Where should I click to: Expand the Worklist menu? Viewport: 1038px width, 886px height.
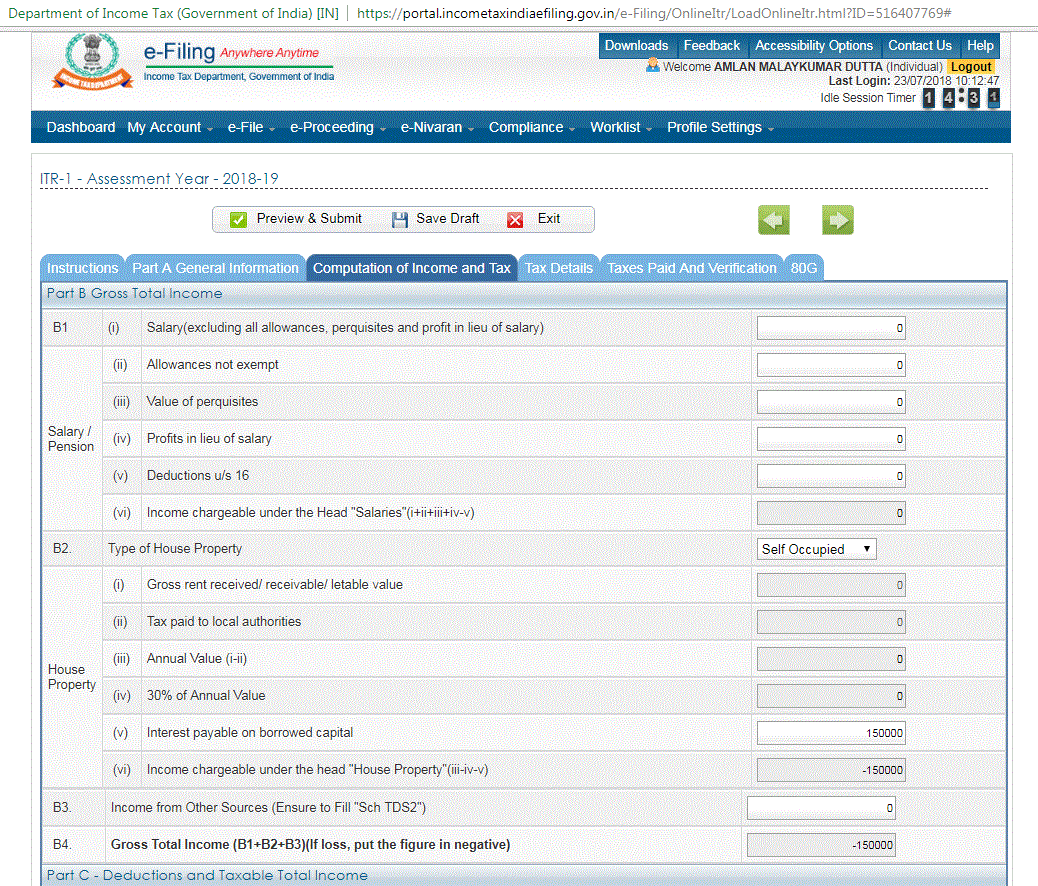coord(621,127)
